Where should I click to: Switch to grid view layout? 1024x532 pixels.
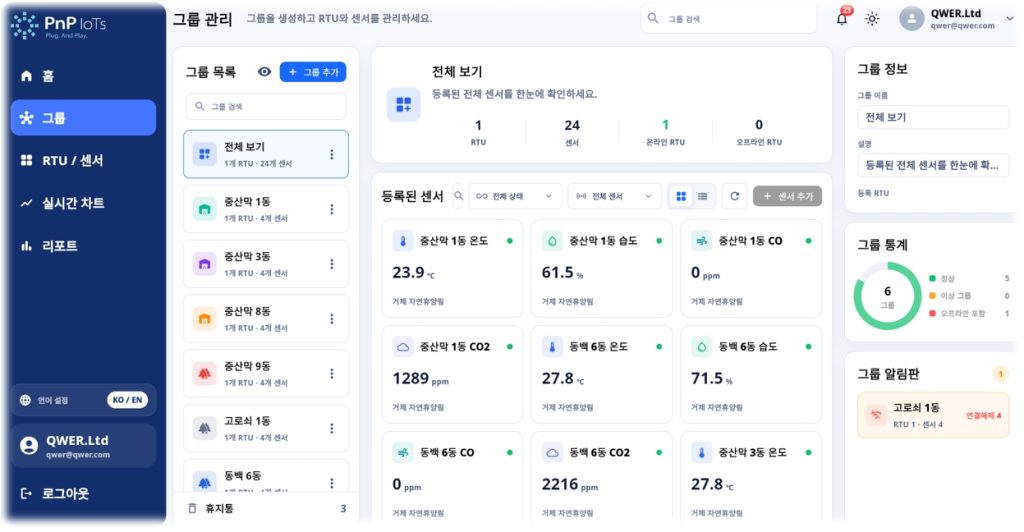pos(681,196)
